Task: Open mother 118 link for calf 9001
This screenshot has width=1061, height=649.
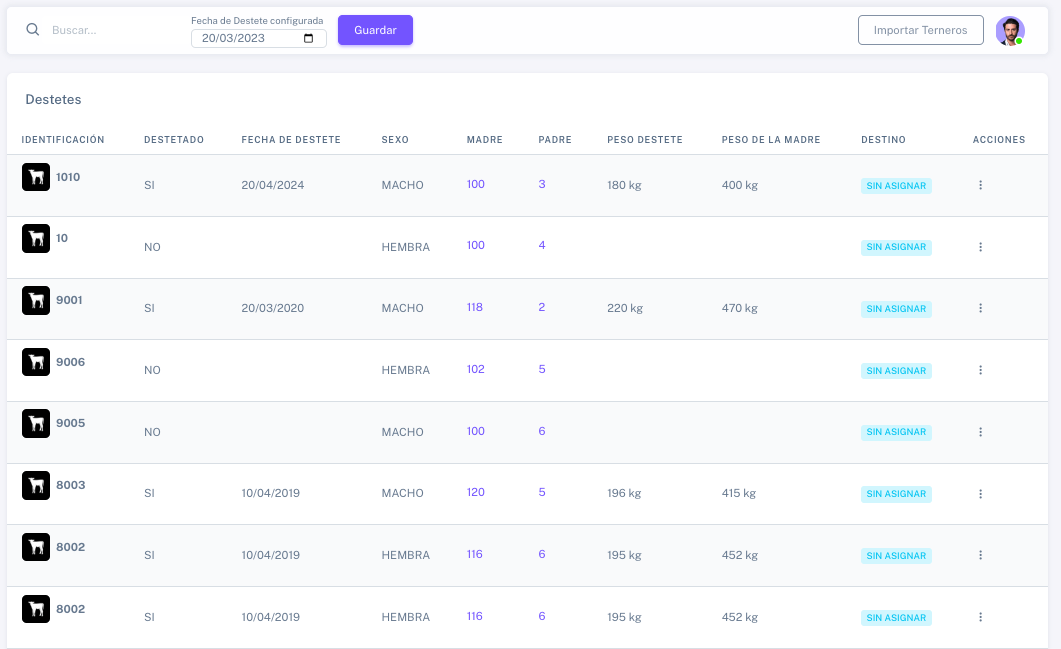Action: tap(475, 307)
